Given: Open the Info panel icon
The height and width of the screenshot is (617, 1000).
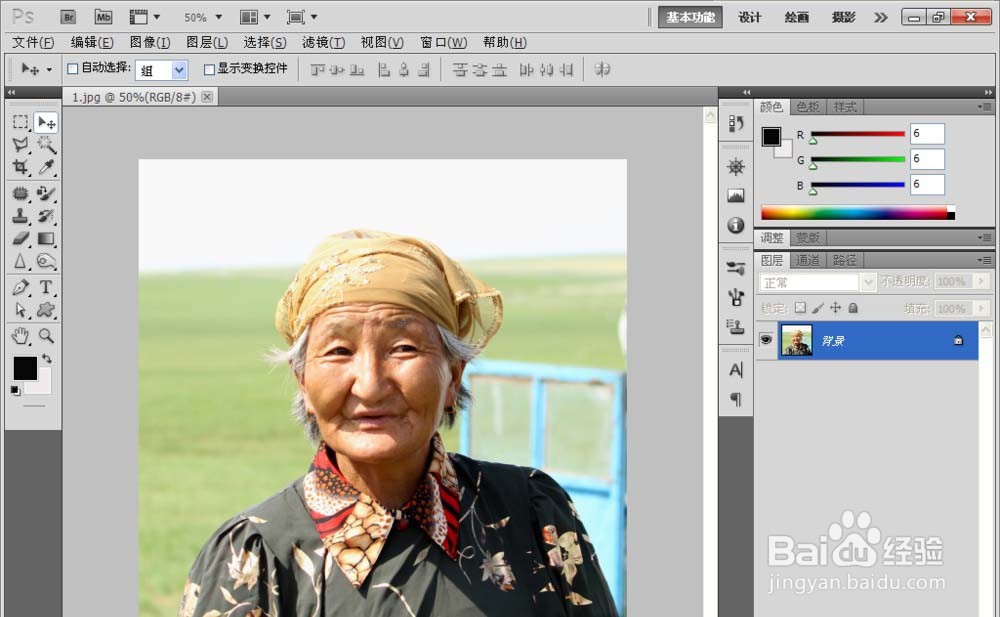Looking at the screenshot, I should coord(736,225).
